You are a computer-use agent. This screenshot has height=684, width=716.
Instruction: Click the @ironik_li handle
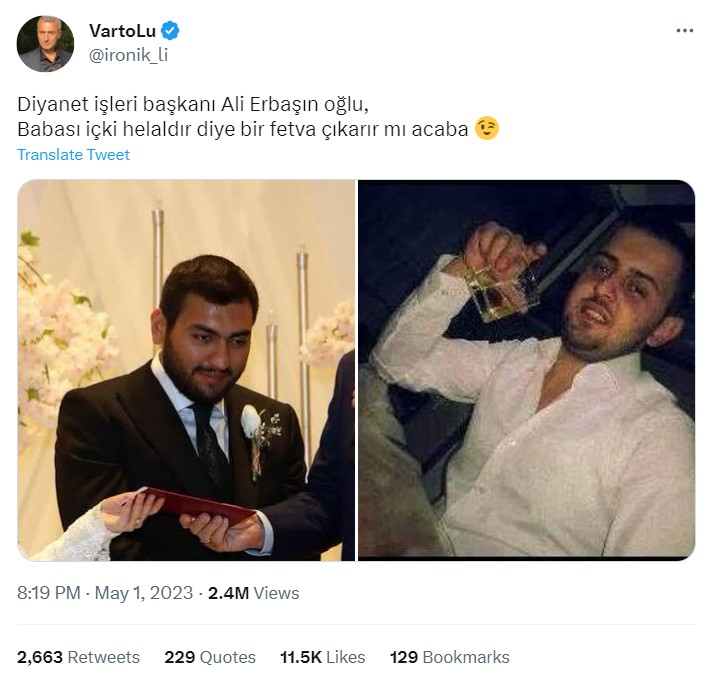[128, 55]
